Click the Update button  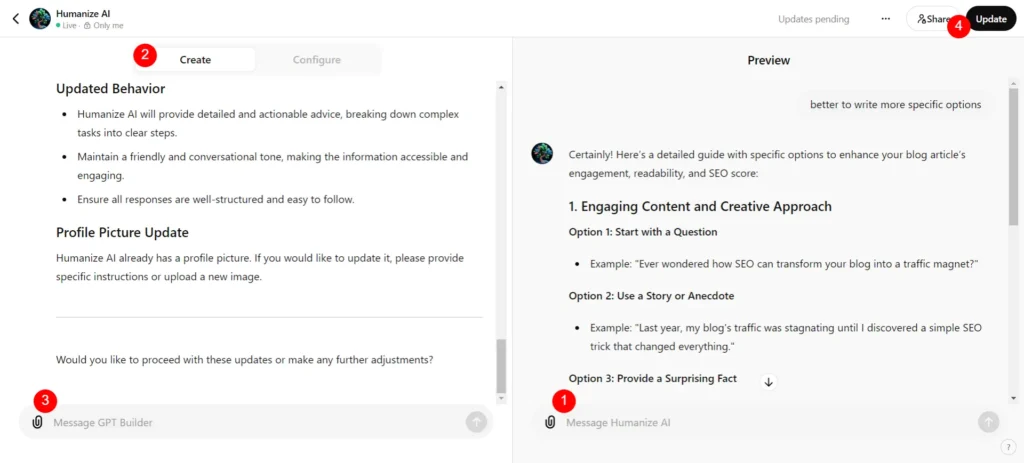point(991,19)
